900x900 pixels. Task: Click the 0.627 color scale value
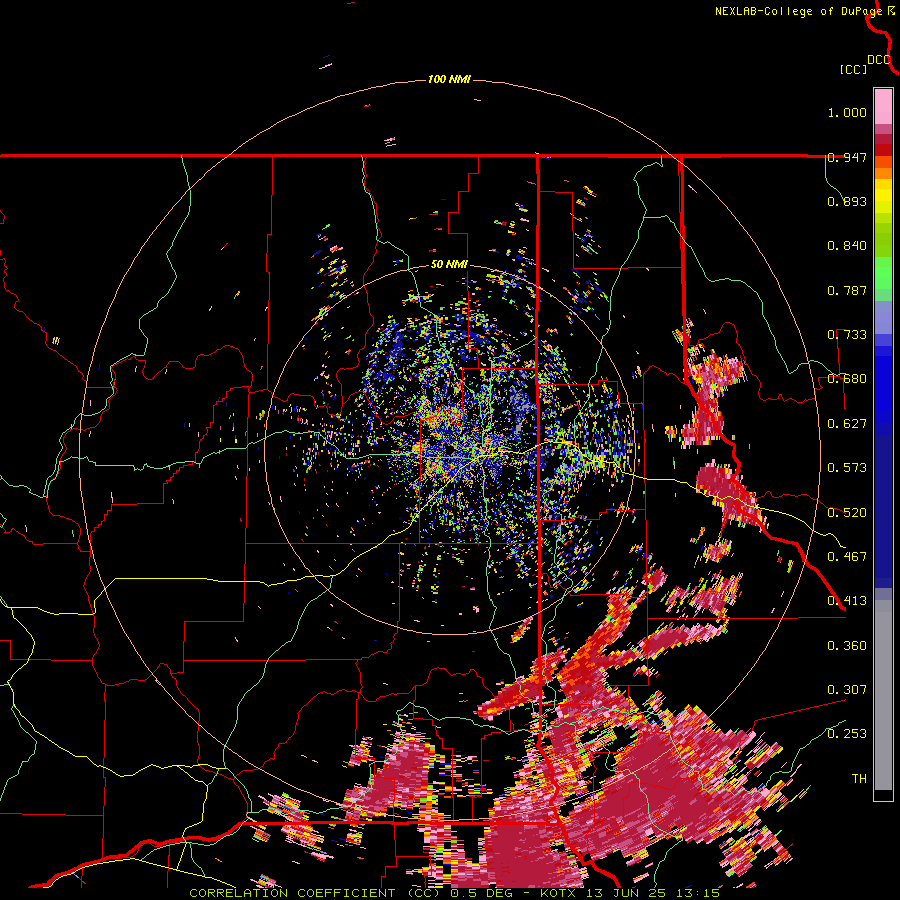847,424
